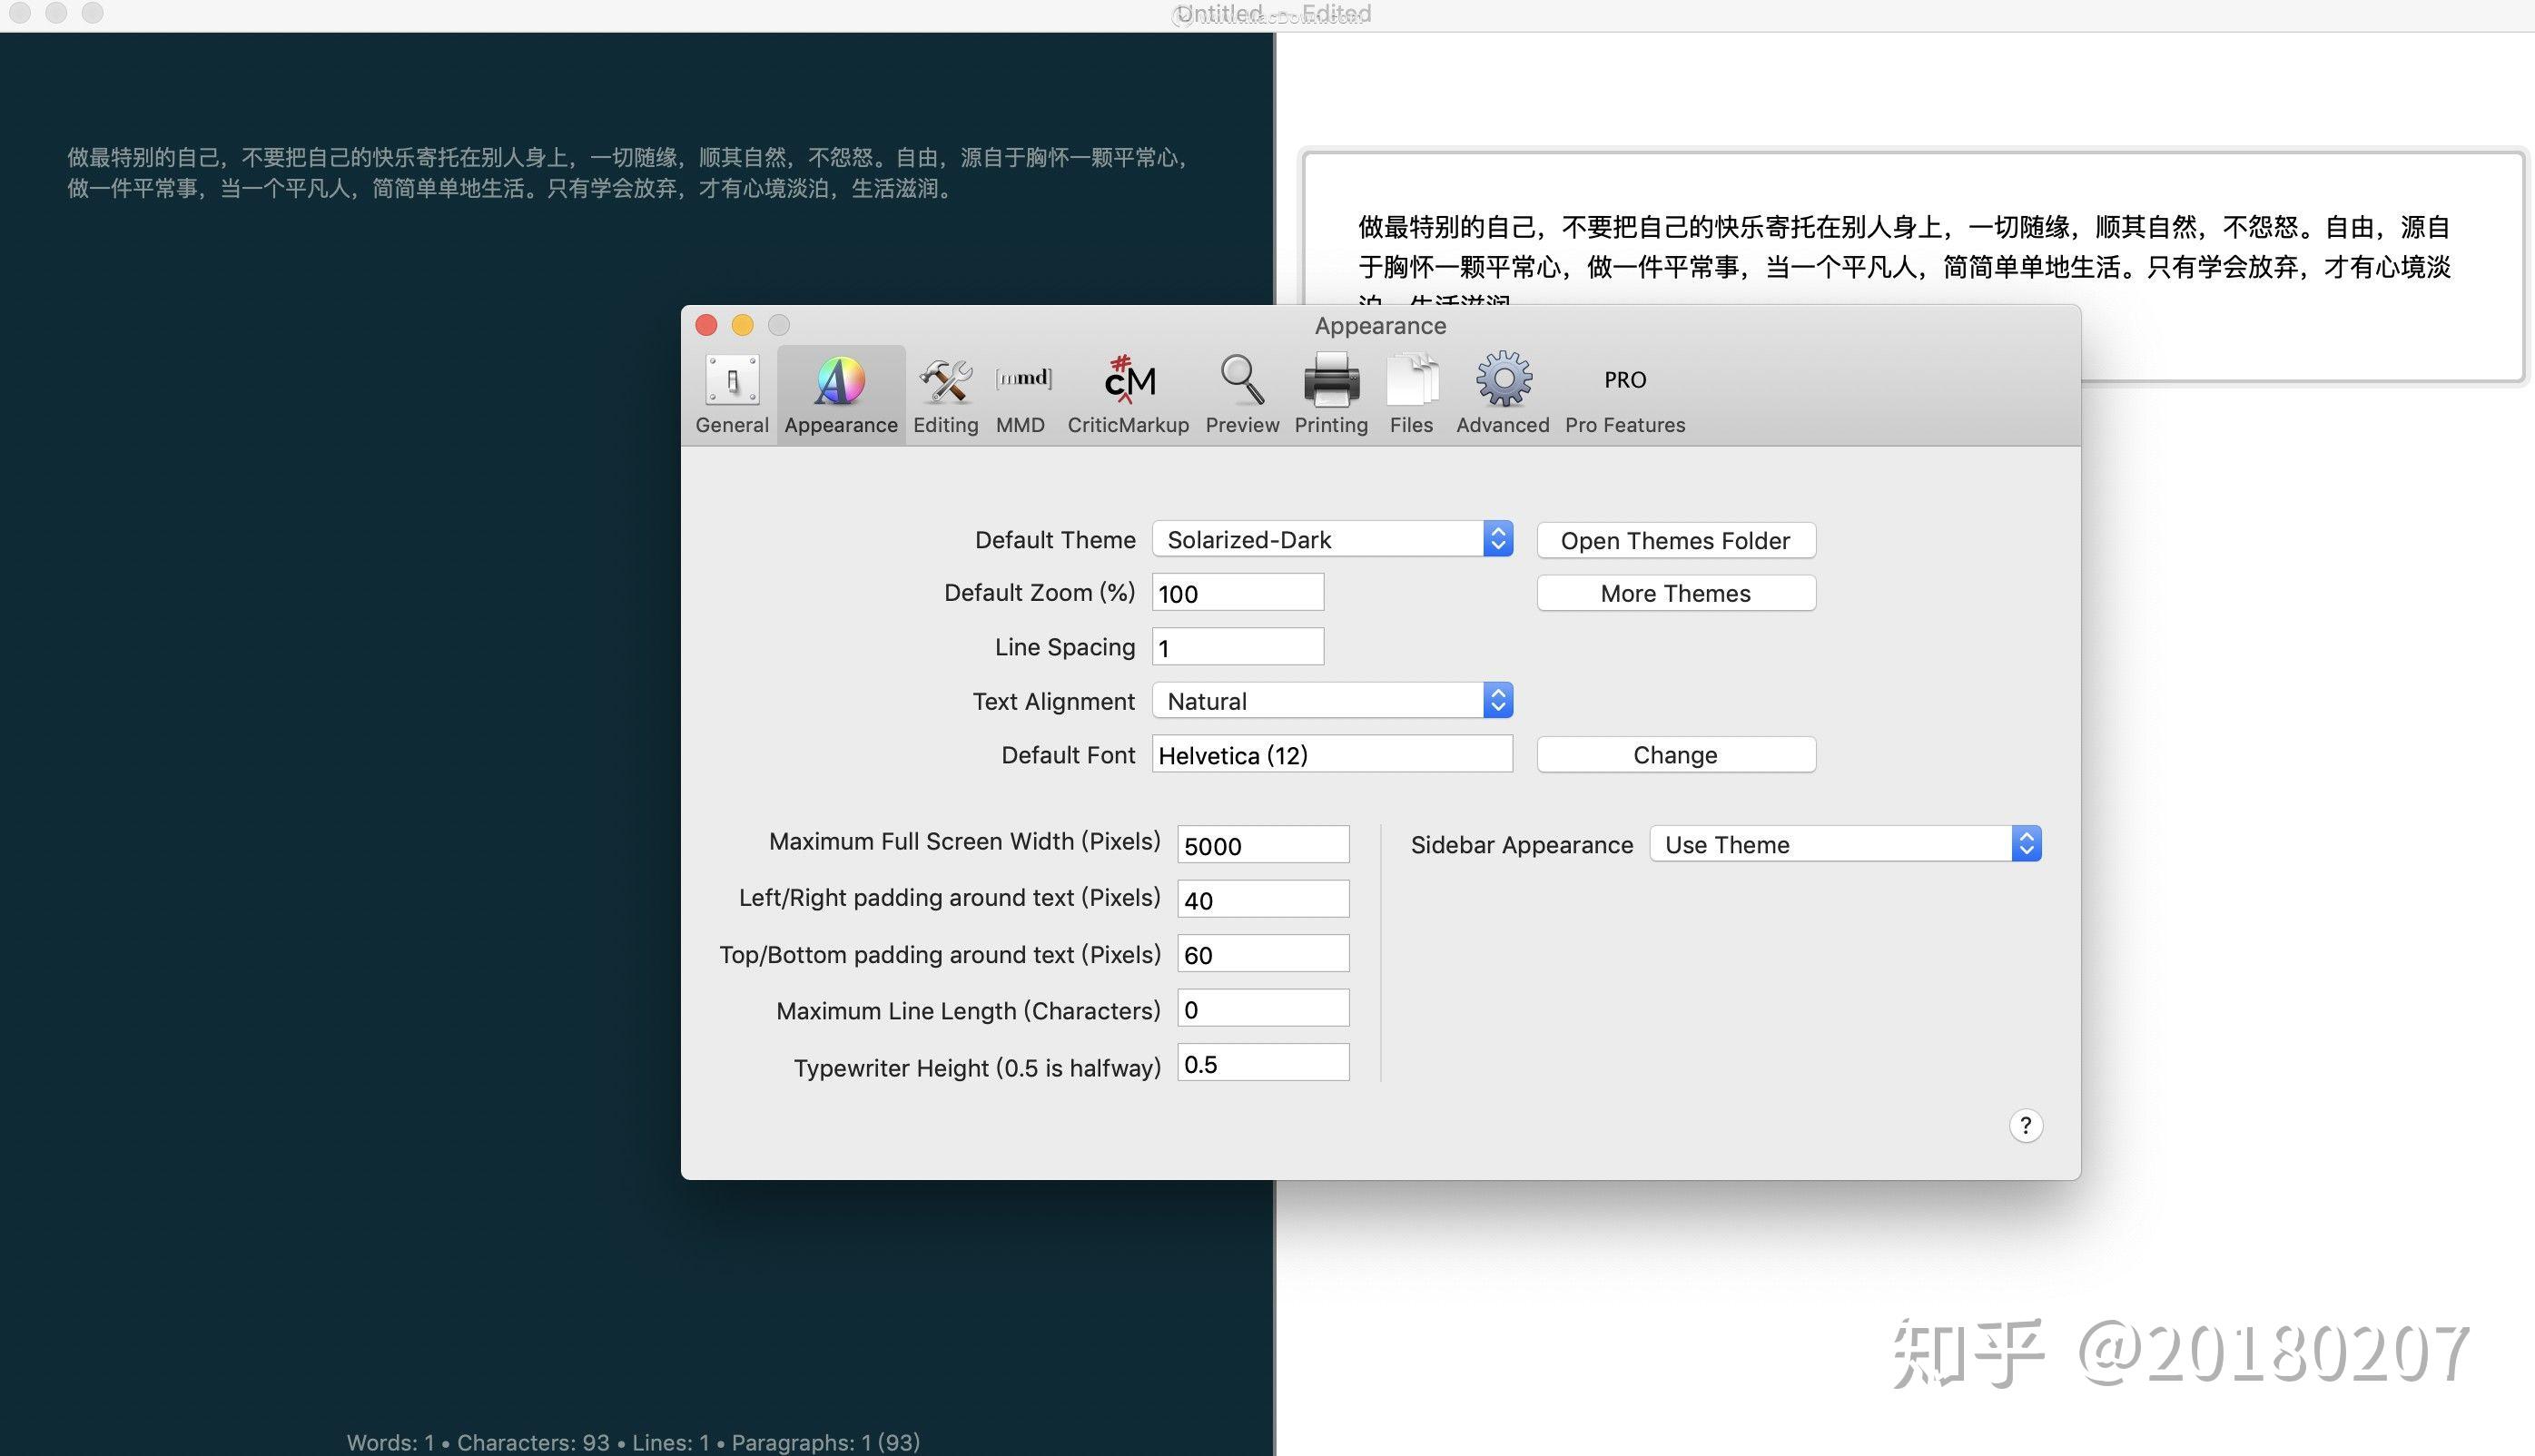2535x1456 pixels.
Task: Change the default font
Action: pos(1674,754)
